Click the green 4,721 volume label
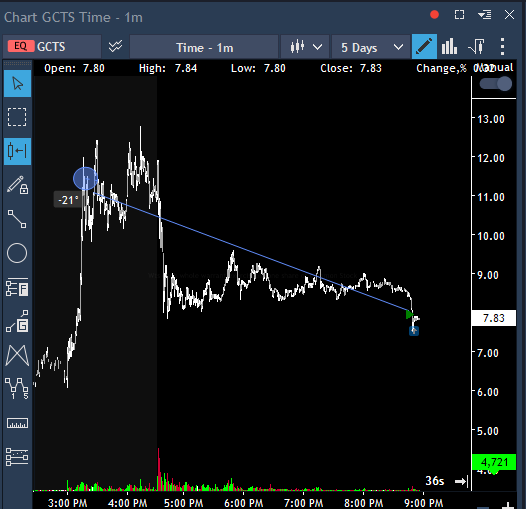Image resolution: width=526 pixels, height=509 pixels. [x=494, y=462]
